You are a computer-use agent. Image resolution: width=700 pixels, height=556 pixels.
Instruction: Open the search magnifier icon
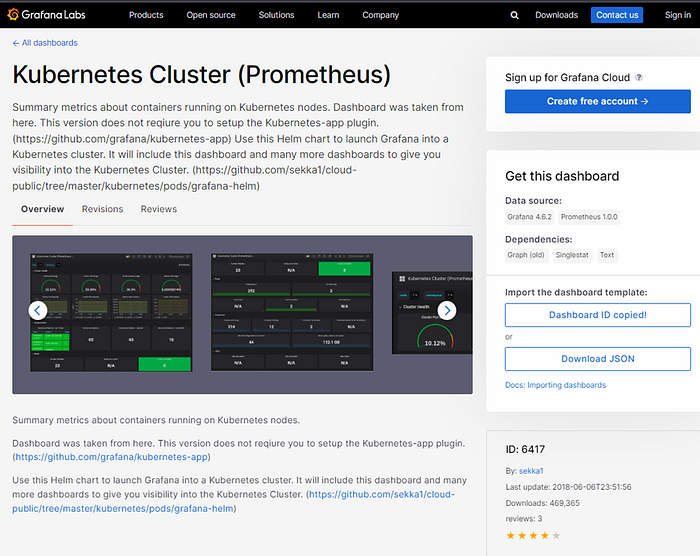[514, 15]
